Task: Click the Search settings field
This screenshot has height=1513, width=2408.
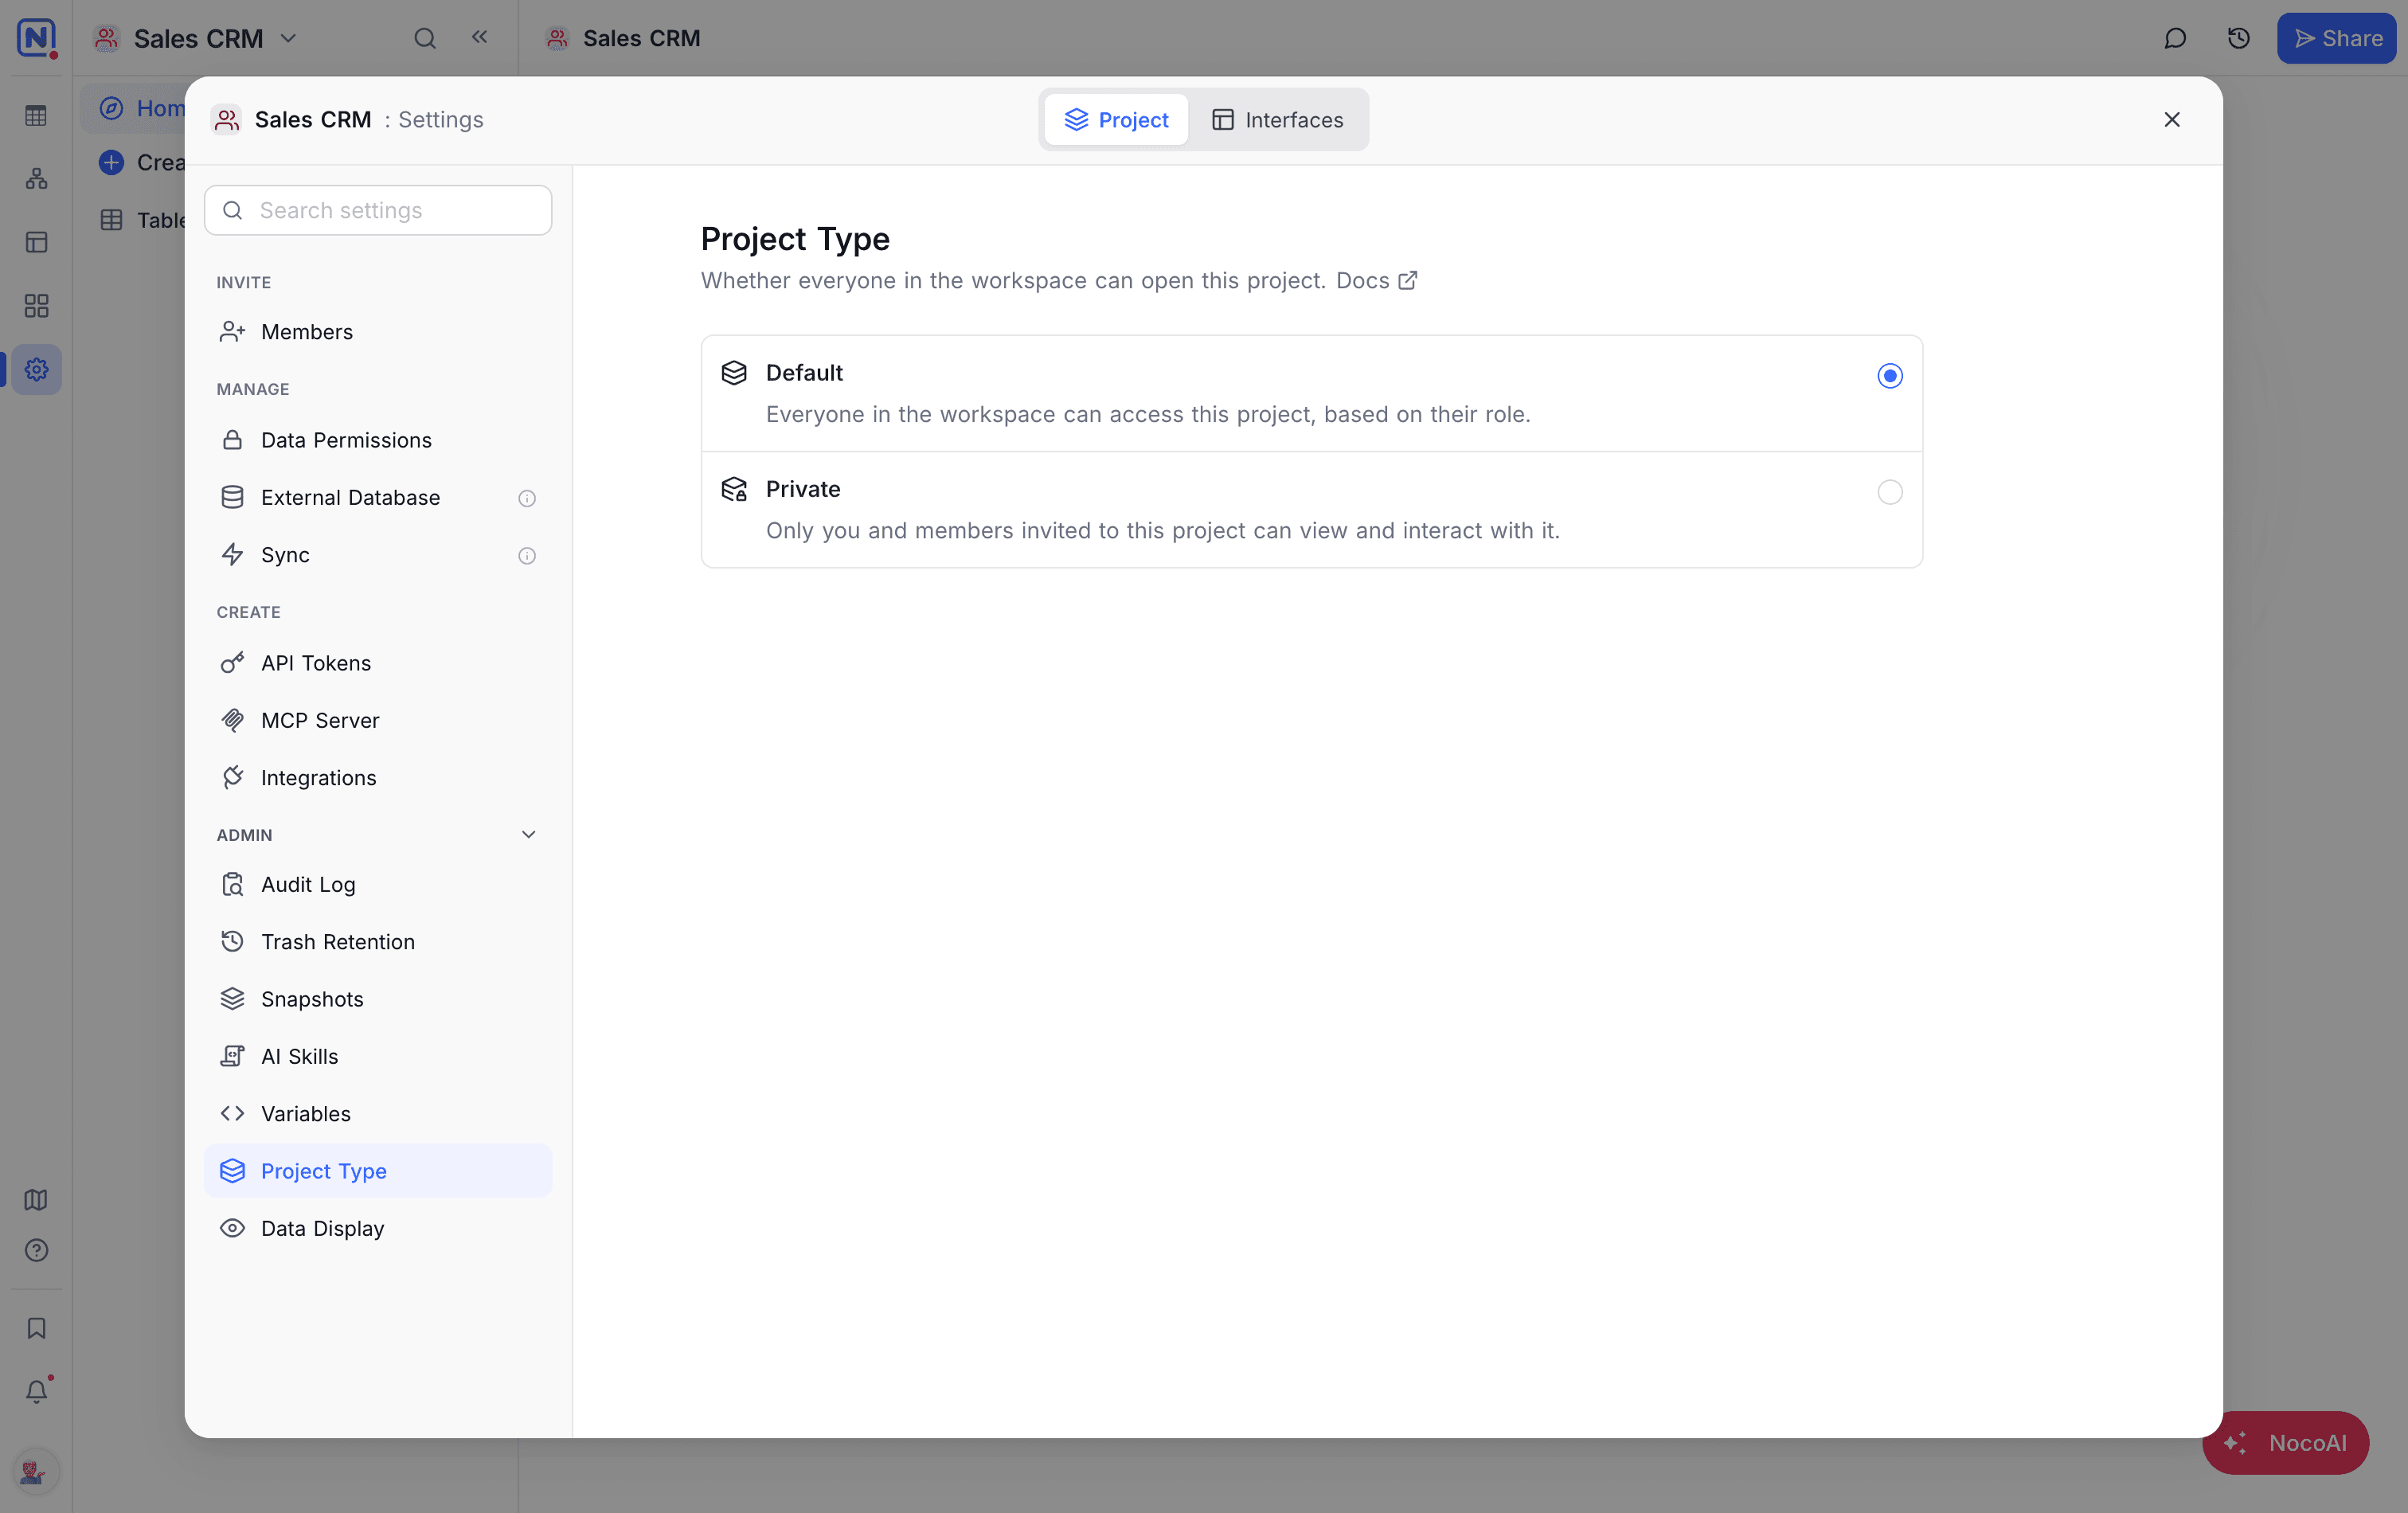Action: pyautogui.click(x=378, y=210)
